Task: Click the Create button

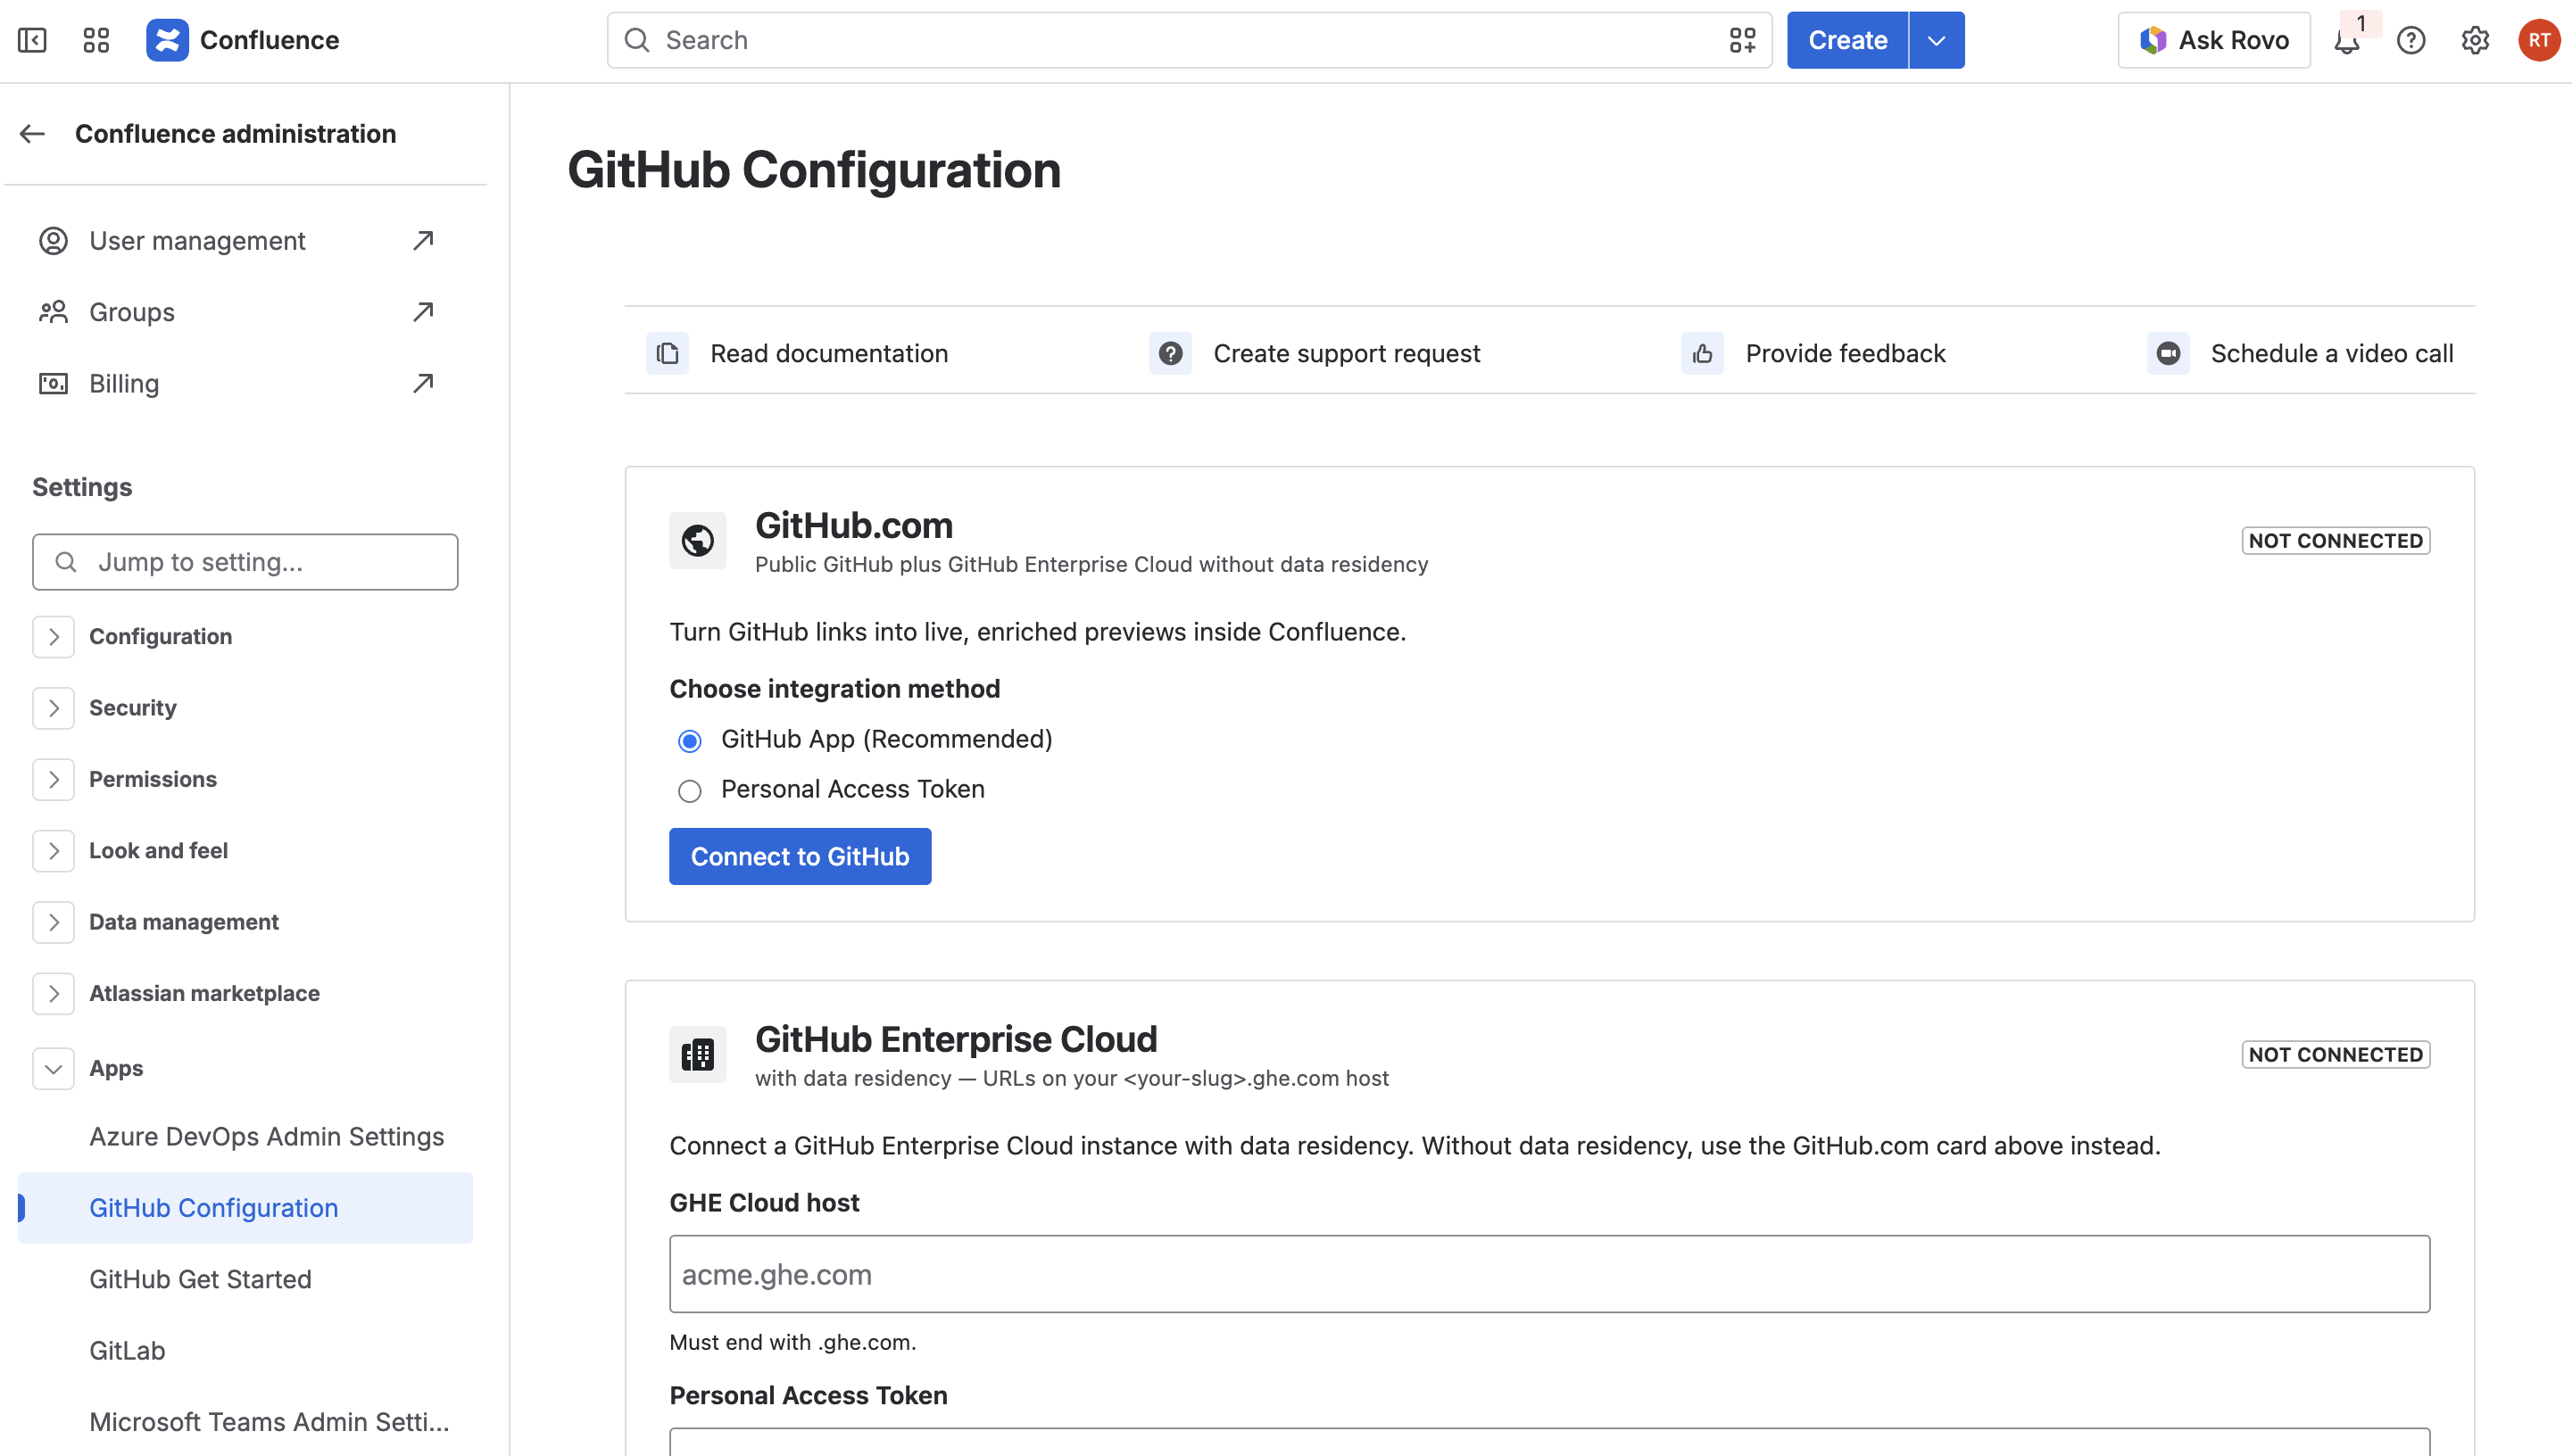Action: click(1848, 40)
